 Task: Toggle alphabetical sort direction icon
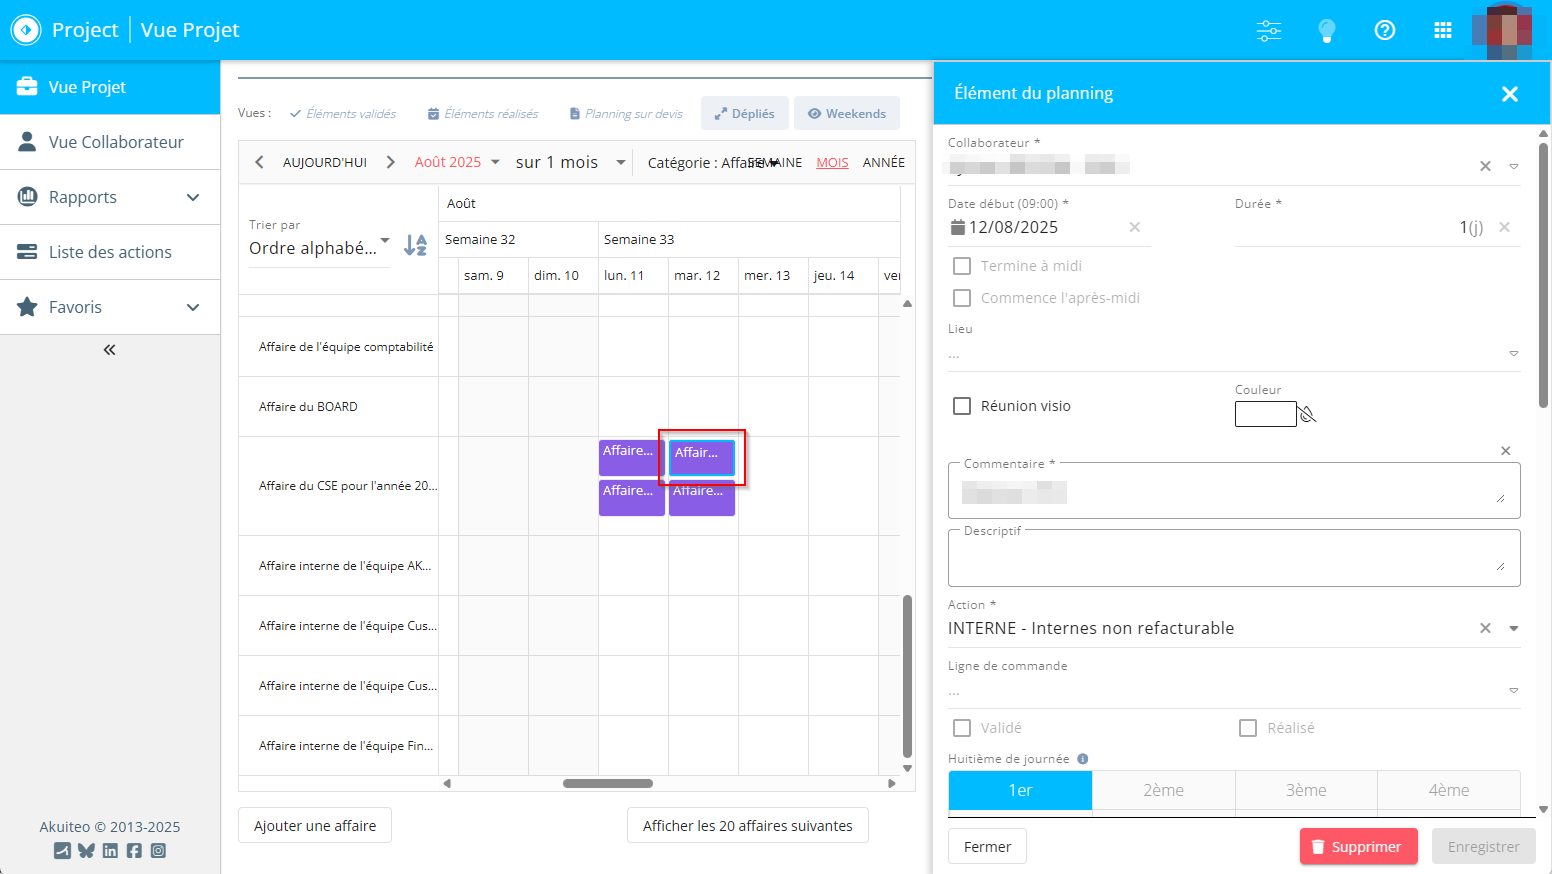tap(415, 245)
